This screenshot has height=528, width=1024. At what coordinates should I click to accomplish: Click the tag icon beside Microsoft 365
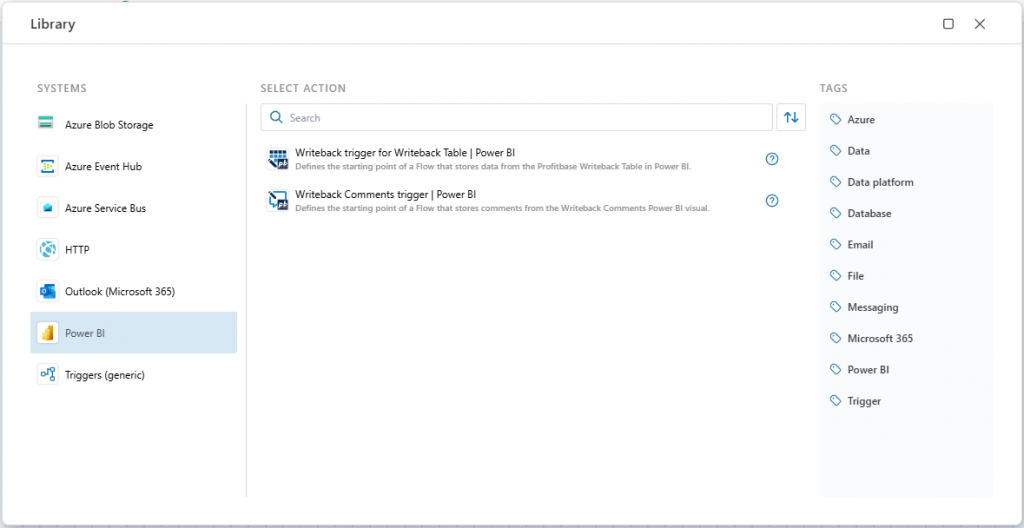835,338
